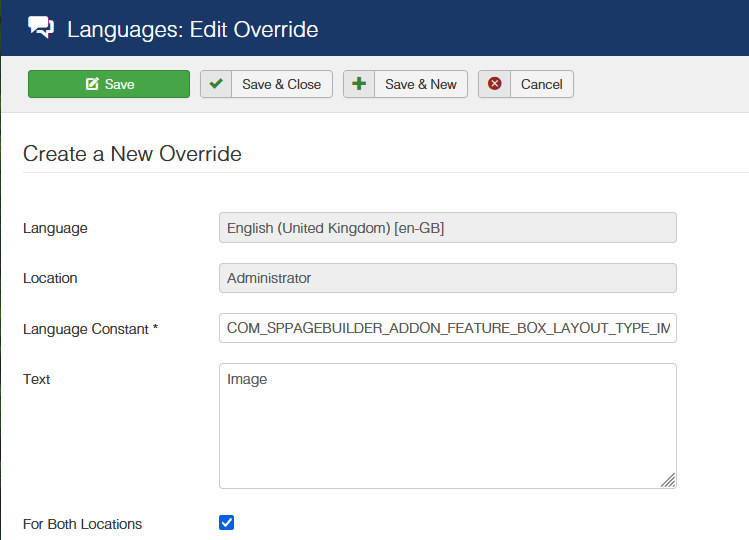Click the Languages speech bubble icon
749x540 pixels.
coord(41,28)
